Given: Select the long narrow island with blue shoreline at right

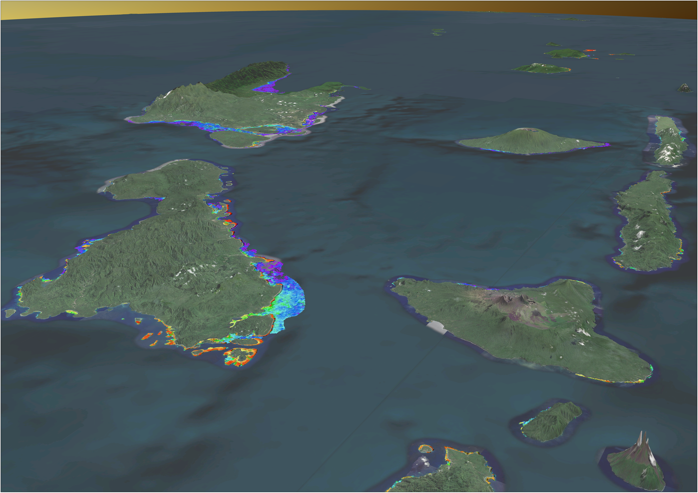Looking at the screenshot, I should (x=648, y=222).
